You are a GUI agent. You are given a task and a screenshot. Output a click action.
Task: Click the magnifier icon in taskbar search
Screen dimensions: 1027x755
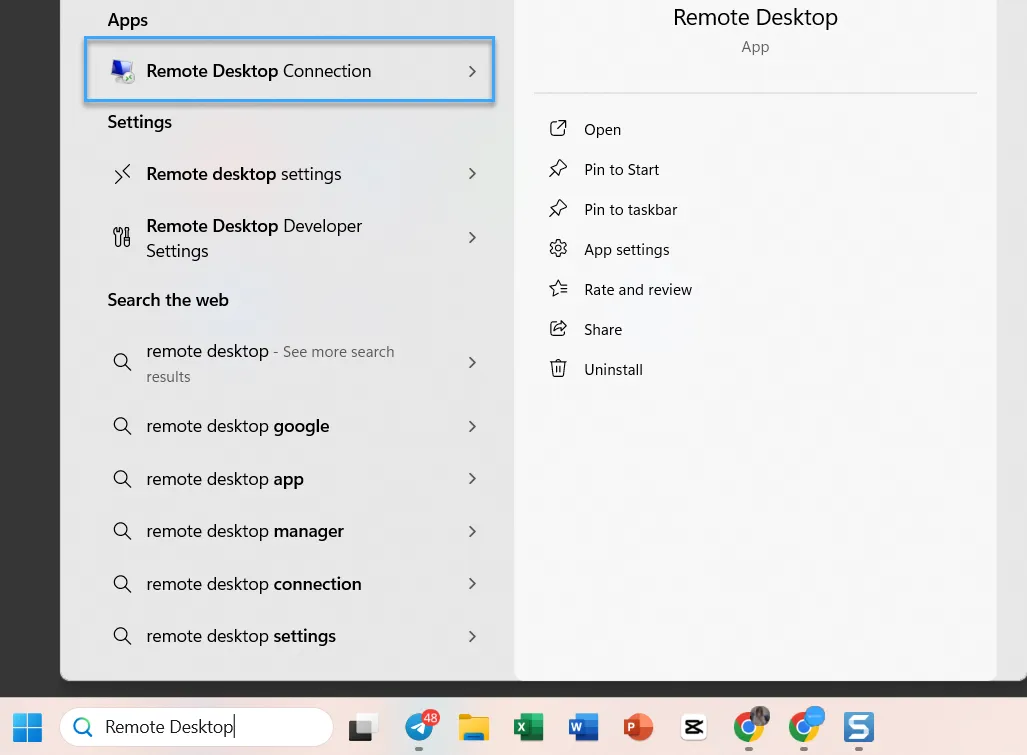[x=83, y=727]
